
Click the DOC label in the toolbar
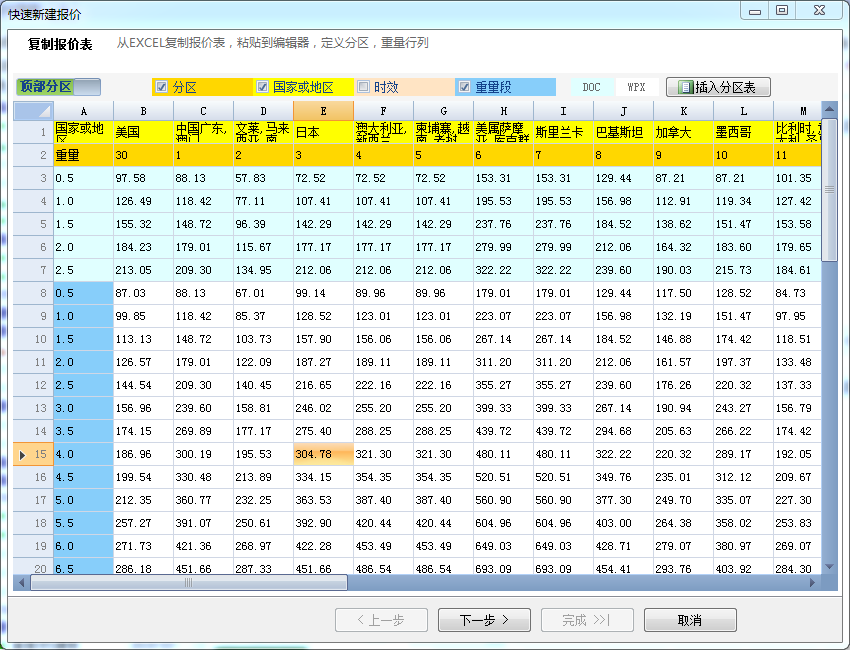coord(591,87)
